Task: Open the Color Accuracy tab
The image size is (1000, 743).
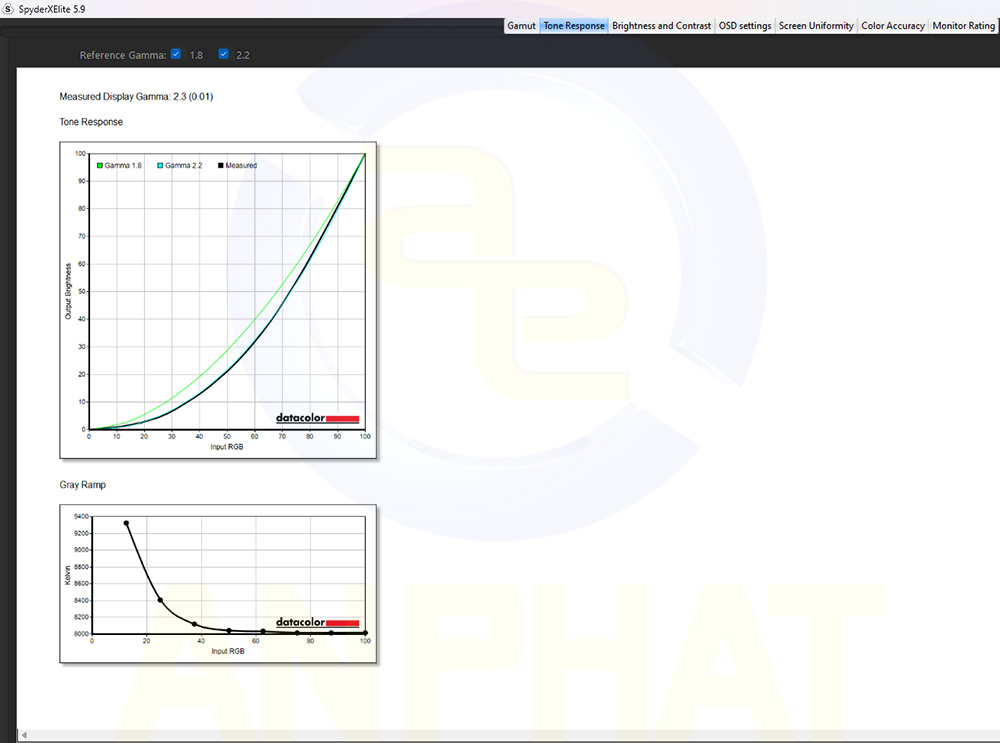Action: 893,26
